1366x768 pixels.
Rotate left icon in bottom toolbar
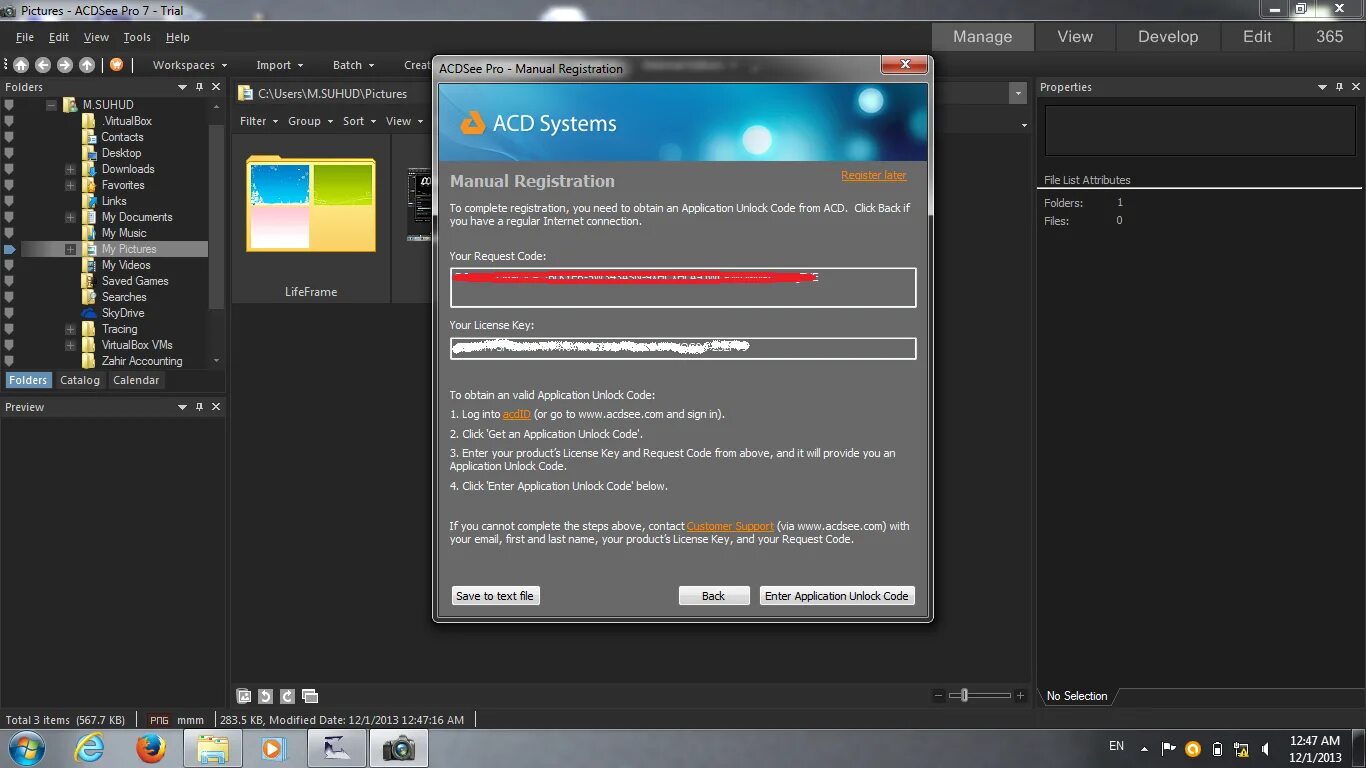(x=265, y=696)
